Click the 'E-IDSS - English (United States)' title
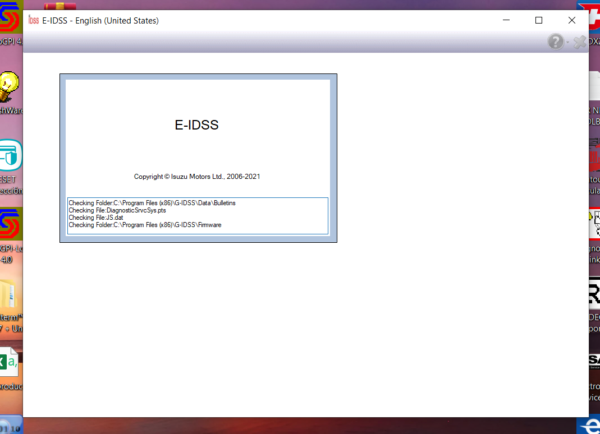Screen dimensions: 600x434 point(100,21)
